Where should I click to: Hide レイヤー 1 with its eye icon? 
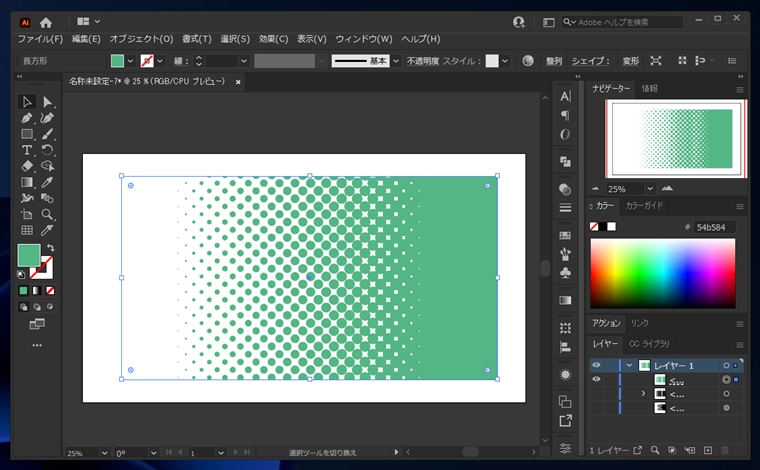point(597,365)
